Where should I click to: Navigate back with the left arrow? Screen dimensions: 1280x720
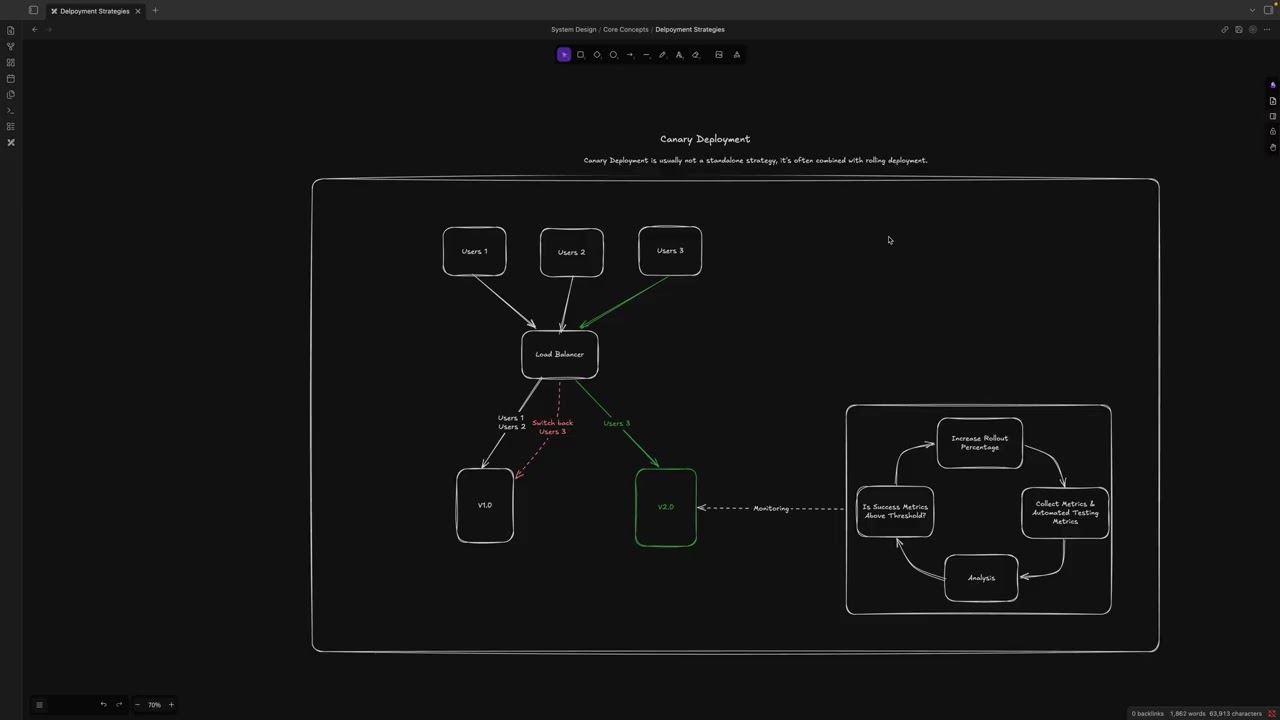coord(34,30)
